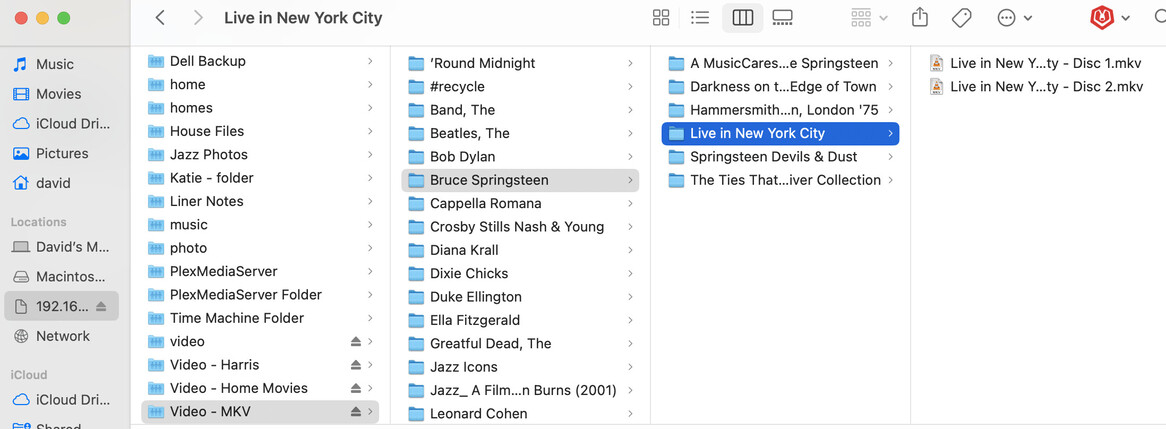Switch to gallery view
The width and height of the screenshot is (1166, 429).
pos(783,18)
